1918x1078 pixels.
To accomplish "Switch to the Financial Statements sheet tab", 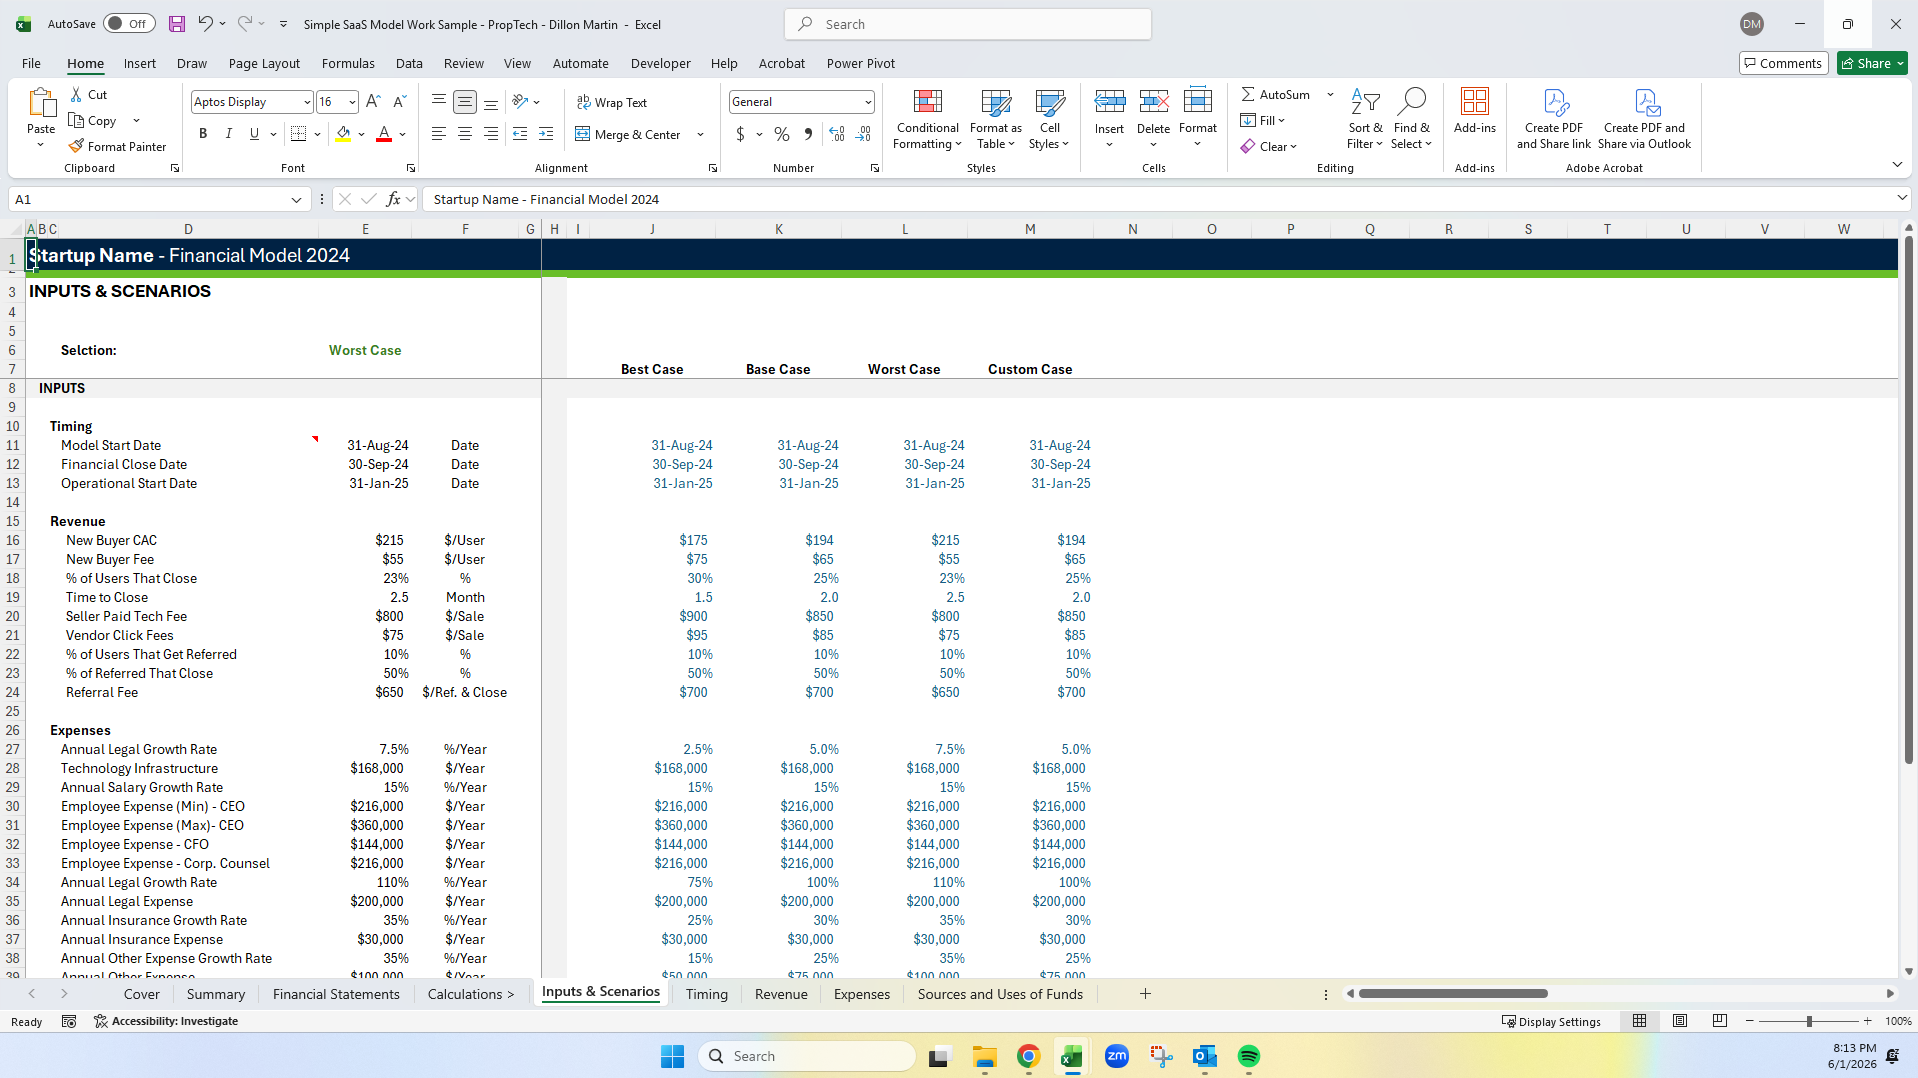I will (x=336, y=994).
